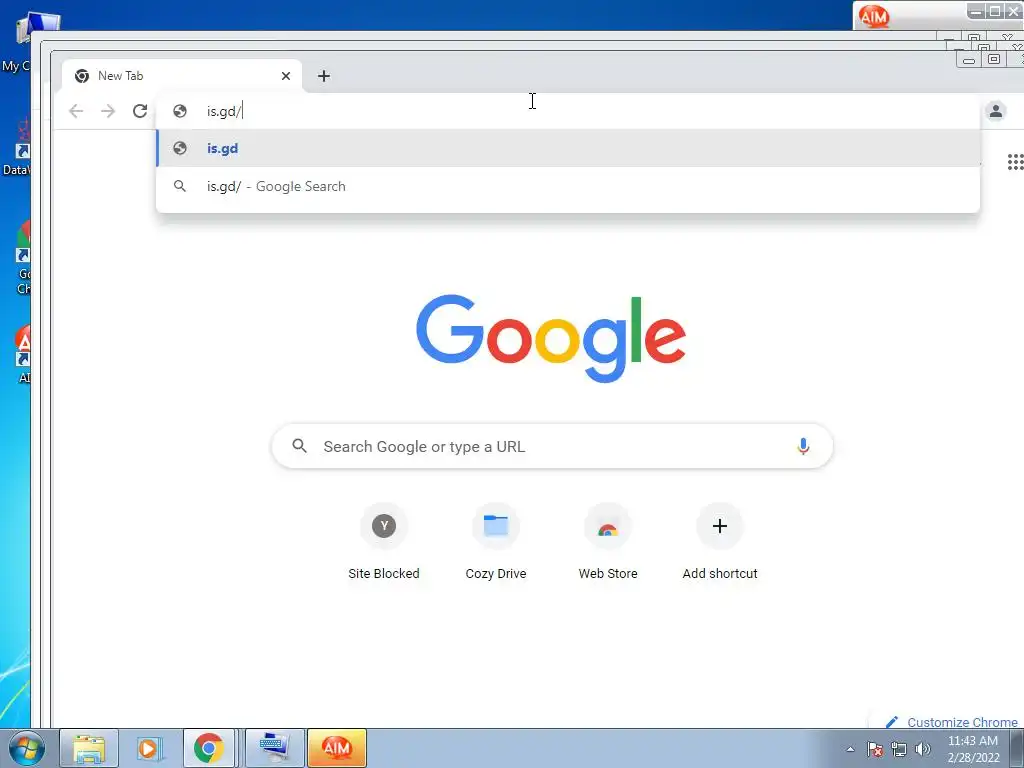Screen dimensions: 1024x768
Task: Open the Google apps grid icon
Action: tap(1015, 161)
